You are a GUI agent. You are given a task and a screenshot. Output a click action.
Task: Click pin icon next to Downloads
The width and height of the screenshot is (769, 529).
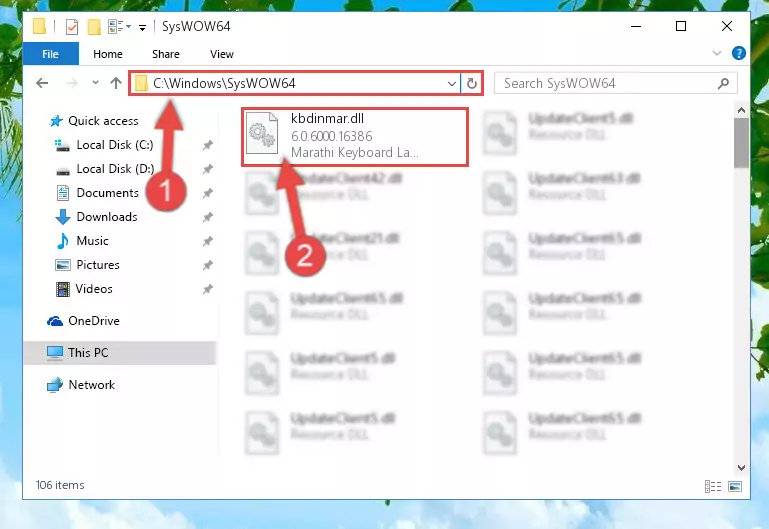coord(208,217)
